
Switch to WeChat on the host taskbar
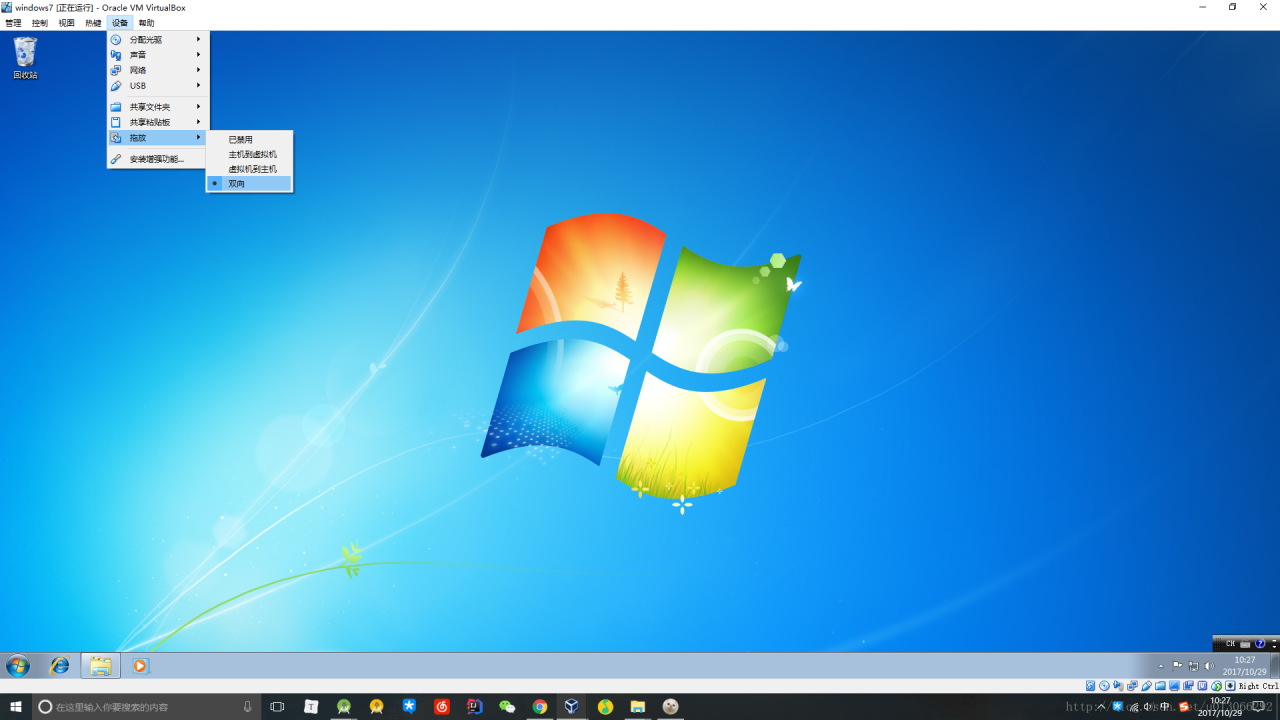pyautogui.click(x=507, y=707)
